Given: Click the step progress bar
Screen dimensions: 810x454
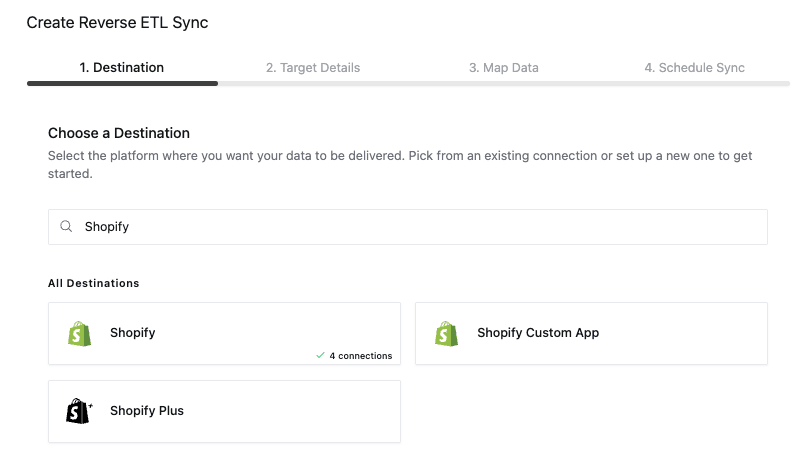Looking at the screenshot, I should coord(408,84).
